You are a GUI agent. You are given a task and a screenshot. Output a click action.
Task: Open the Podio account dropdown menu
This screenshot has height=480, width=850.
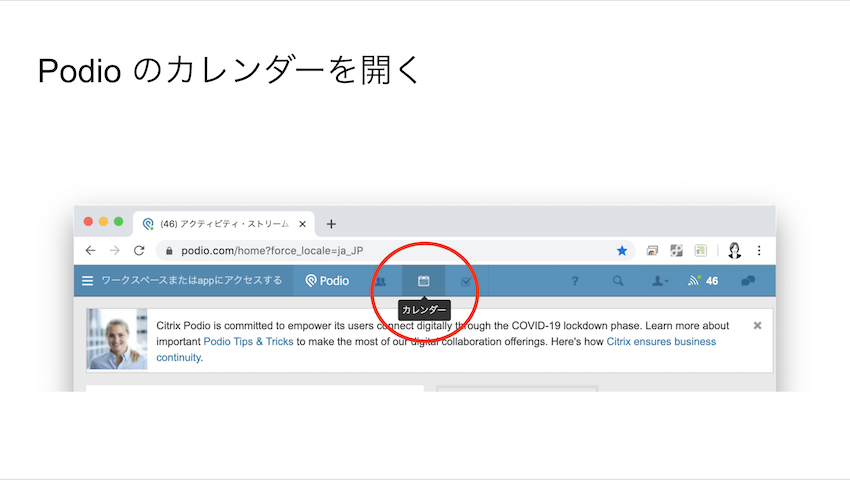[660, 281]
